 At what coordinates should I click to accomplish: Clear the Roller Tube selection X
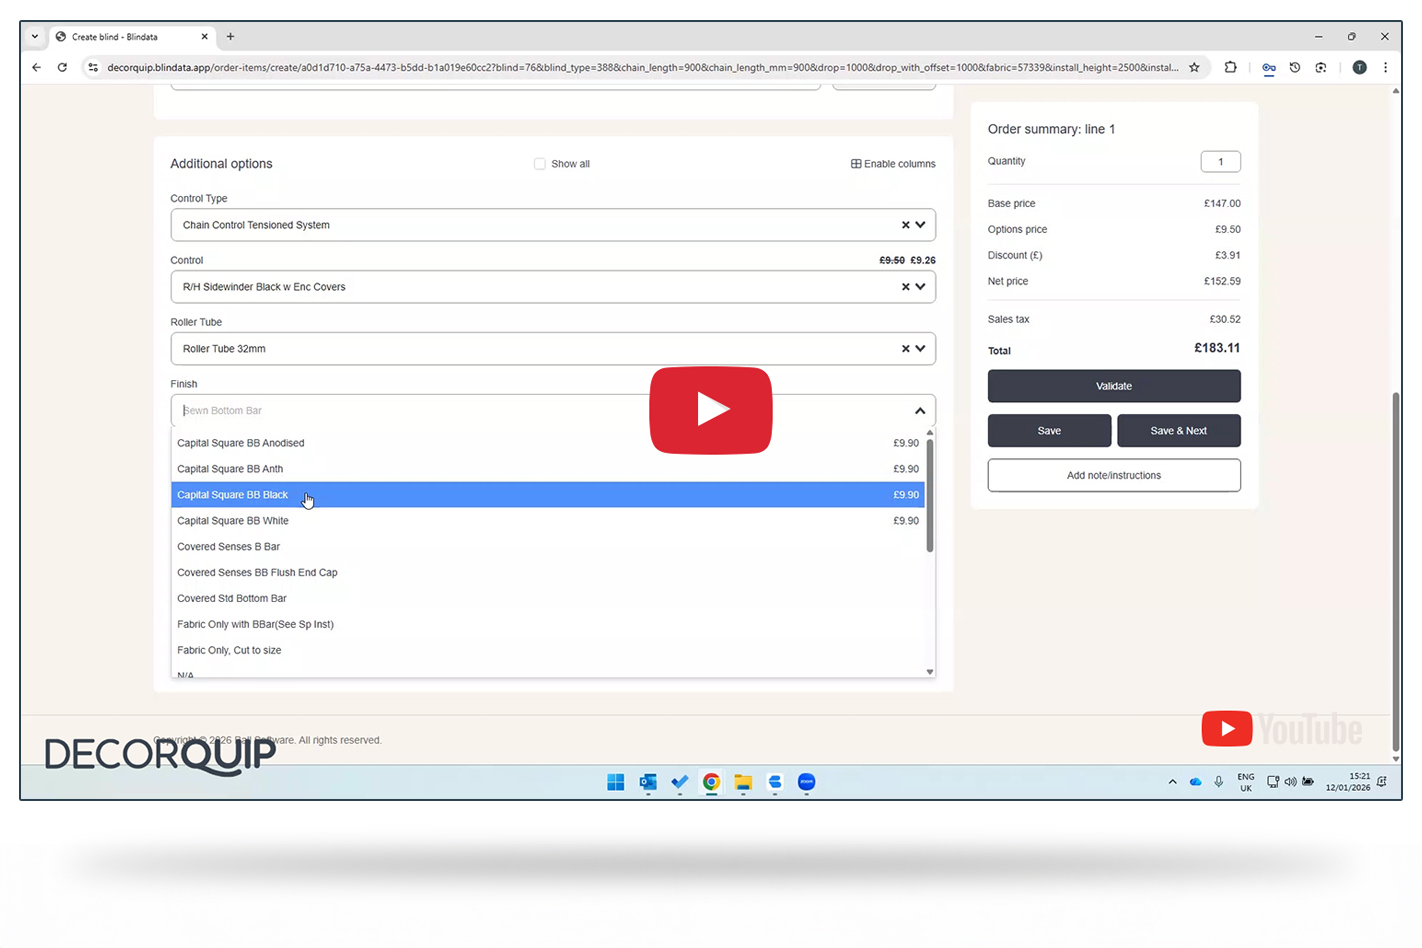tap(905, 349)
